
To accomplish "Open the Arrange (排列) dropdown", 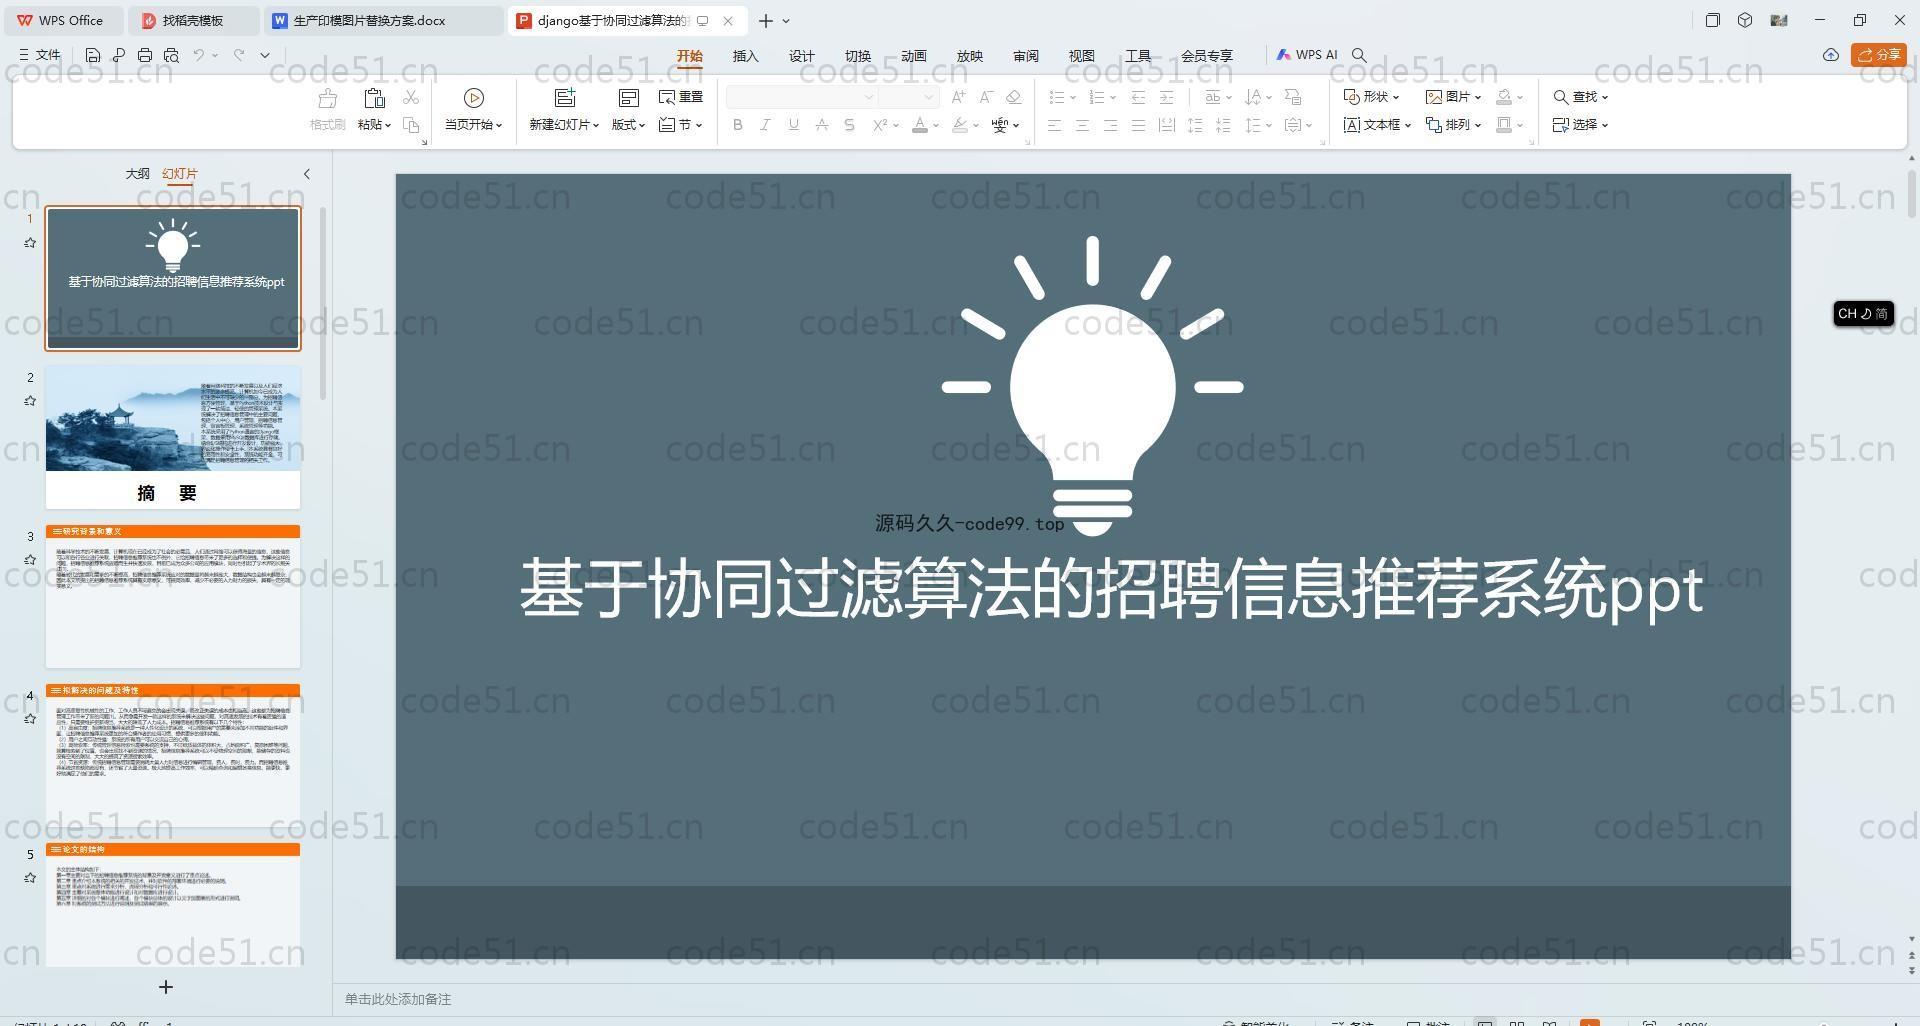I will click(1453, 125).
